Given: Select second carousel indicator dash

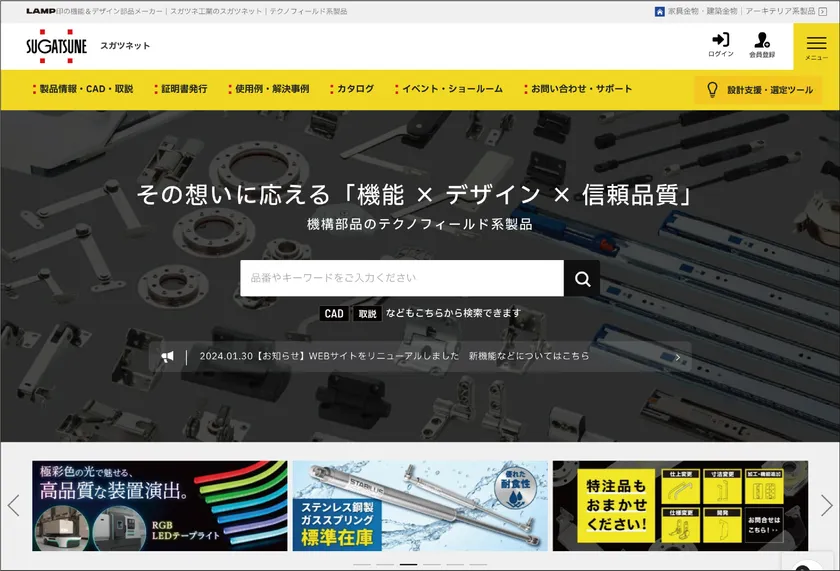Looking at the screenshot, I should pyautogui.click(x=385, y=565).
